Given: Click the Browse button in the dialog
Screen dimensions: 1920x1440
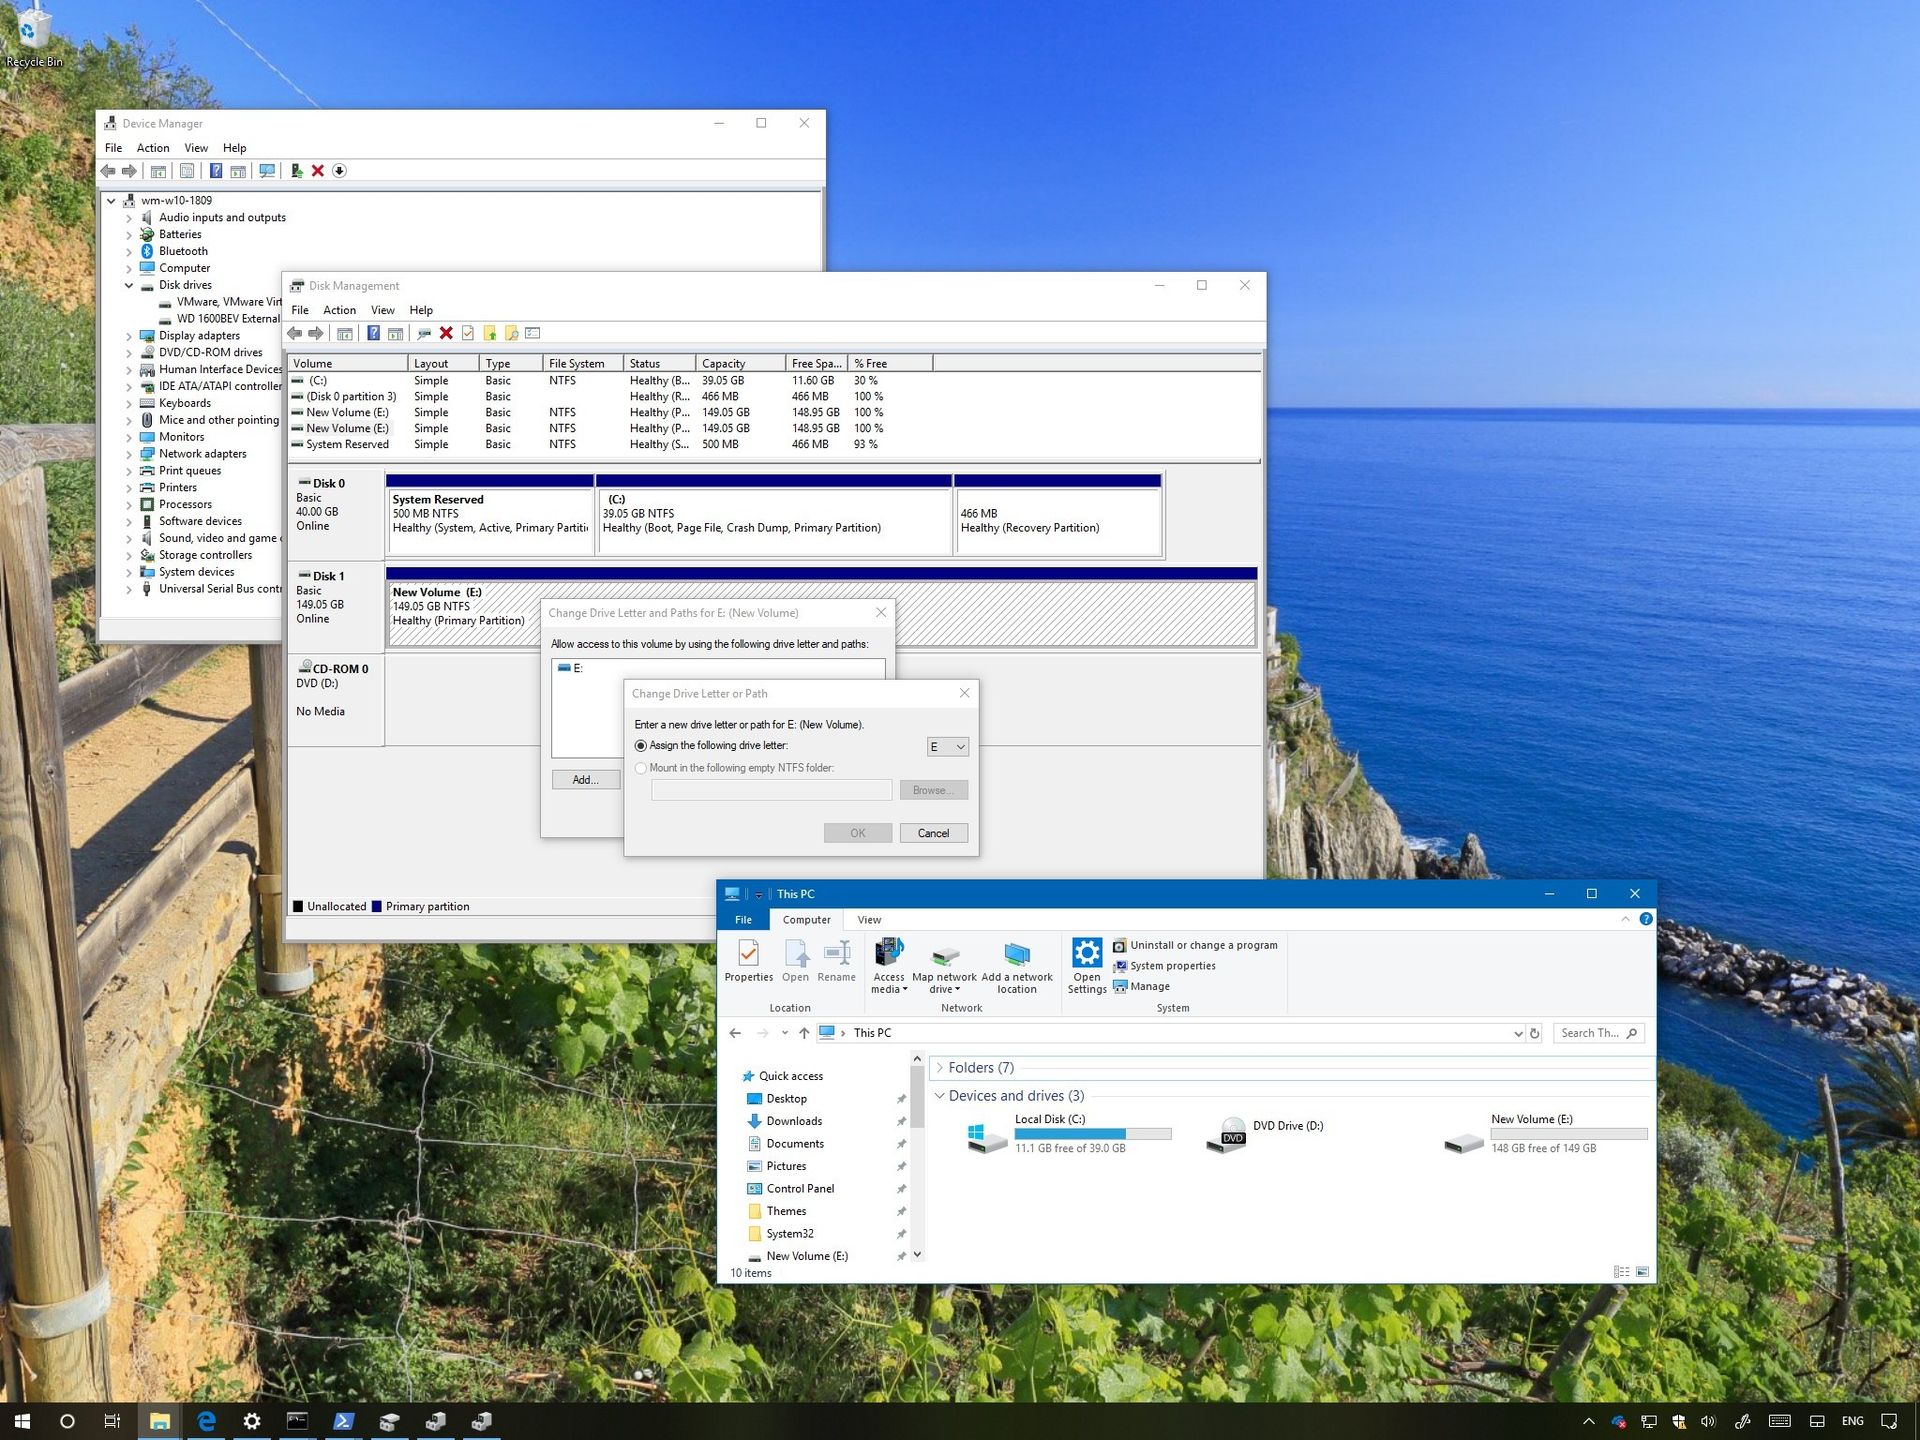Looking at the screenshot, I should pyautogui.click(x=932, y=789).
